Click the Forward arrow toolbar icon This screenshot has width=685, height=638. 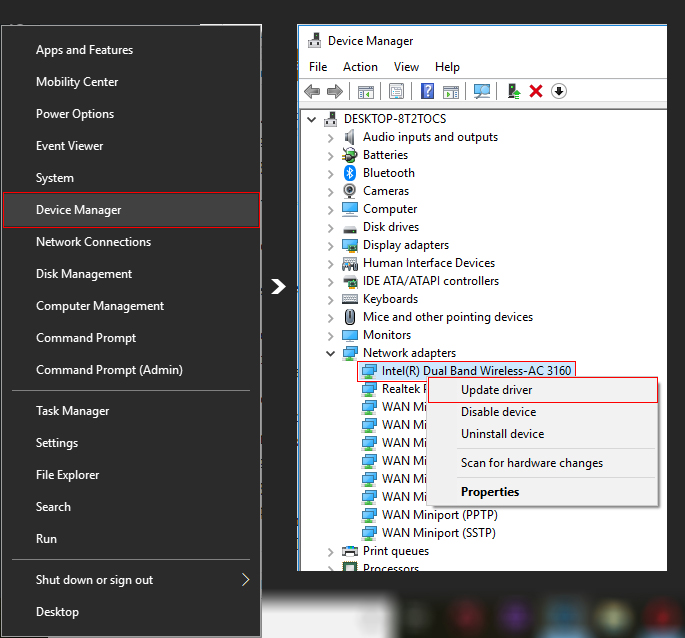[335, 91]
